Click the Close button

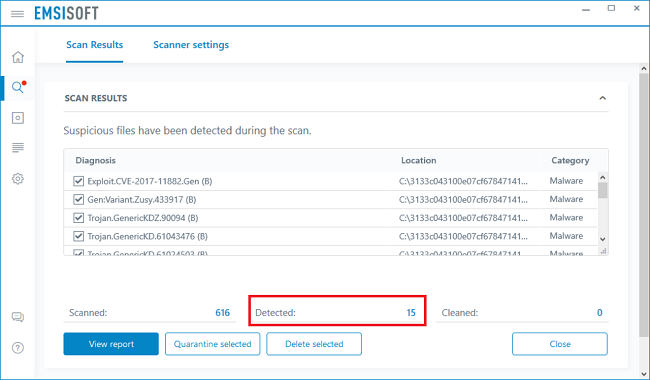click(560, 344)
